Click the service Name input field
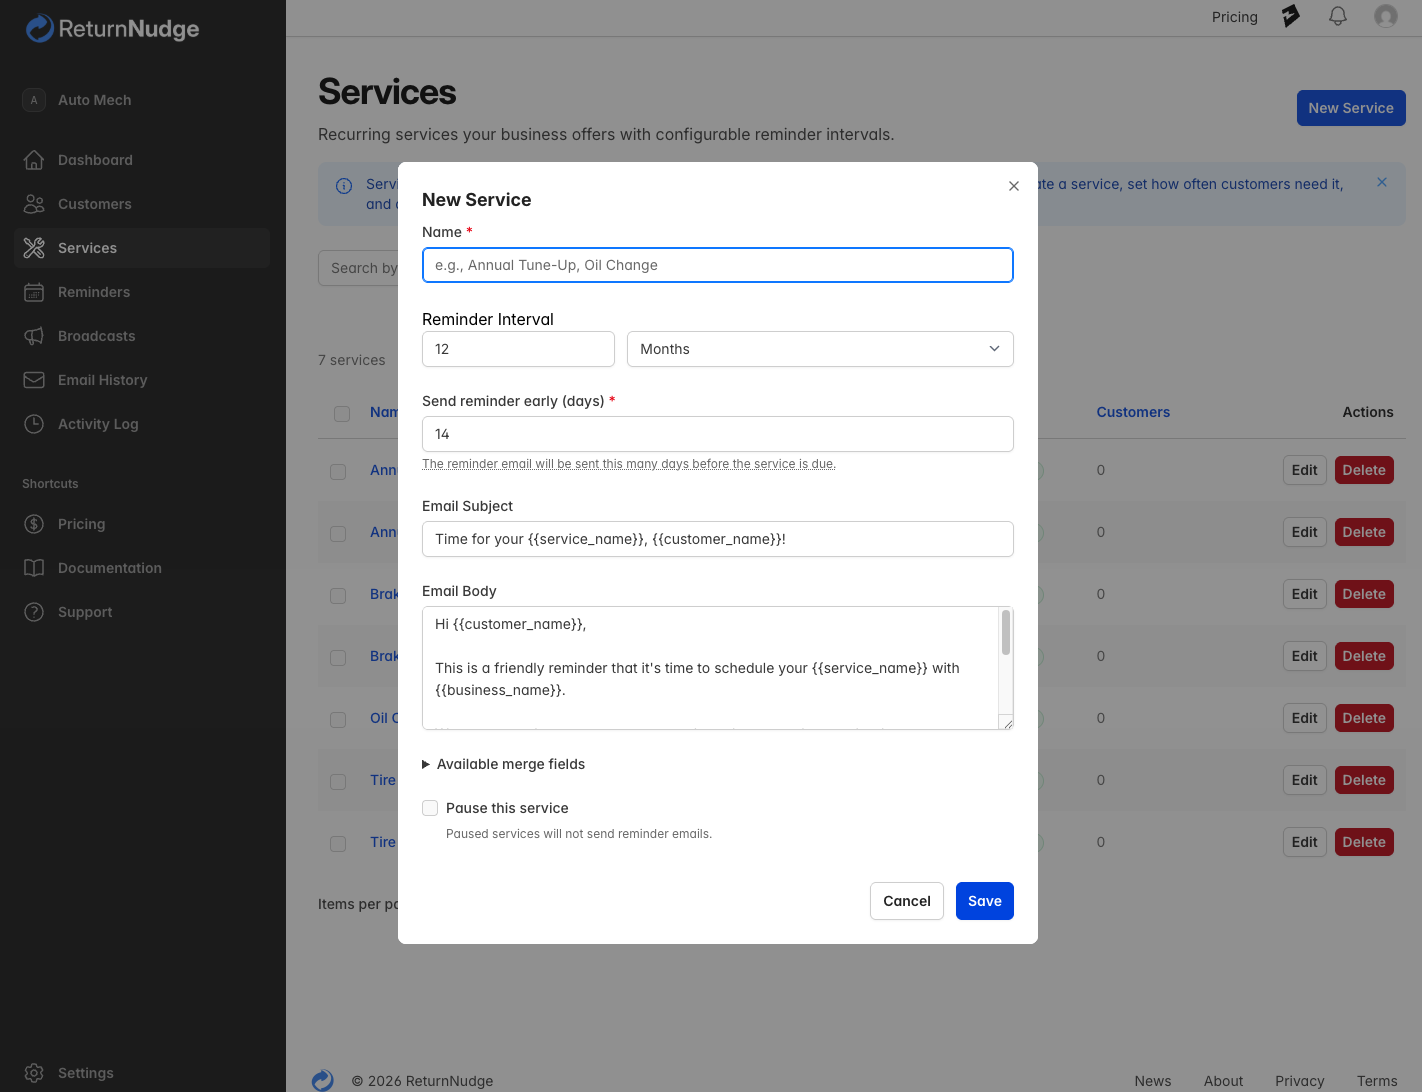Image resolution: width=1422 pixels, height=1092 pixels. coord(717,265)
